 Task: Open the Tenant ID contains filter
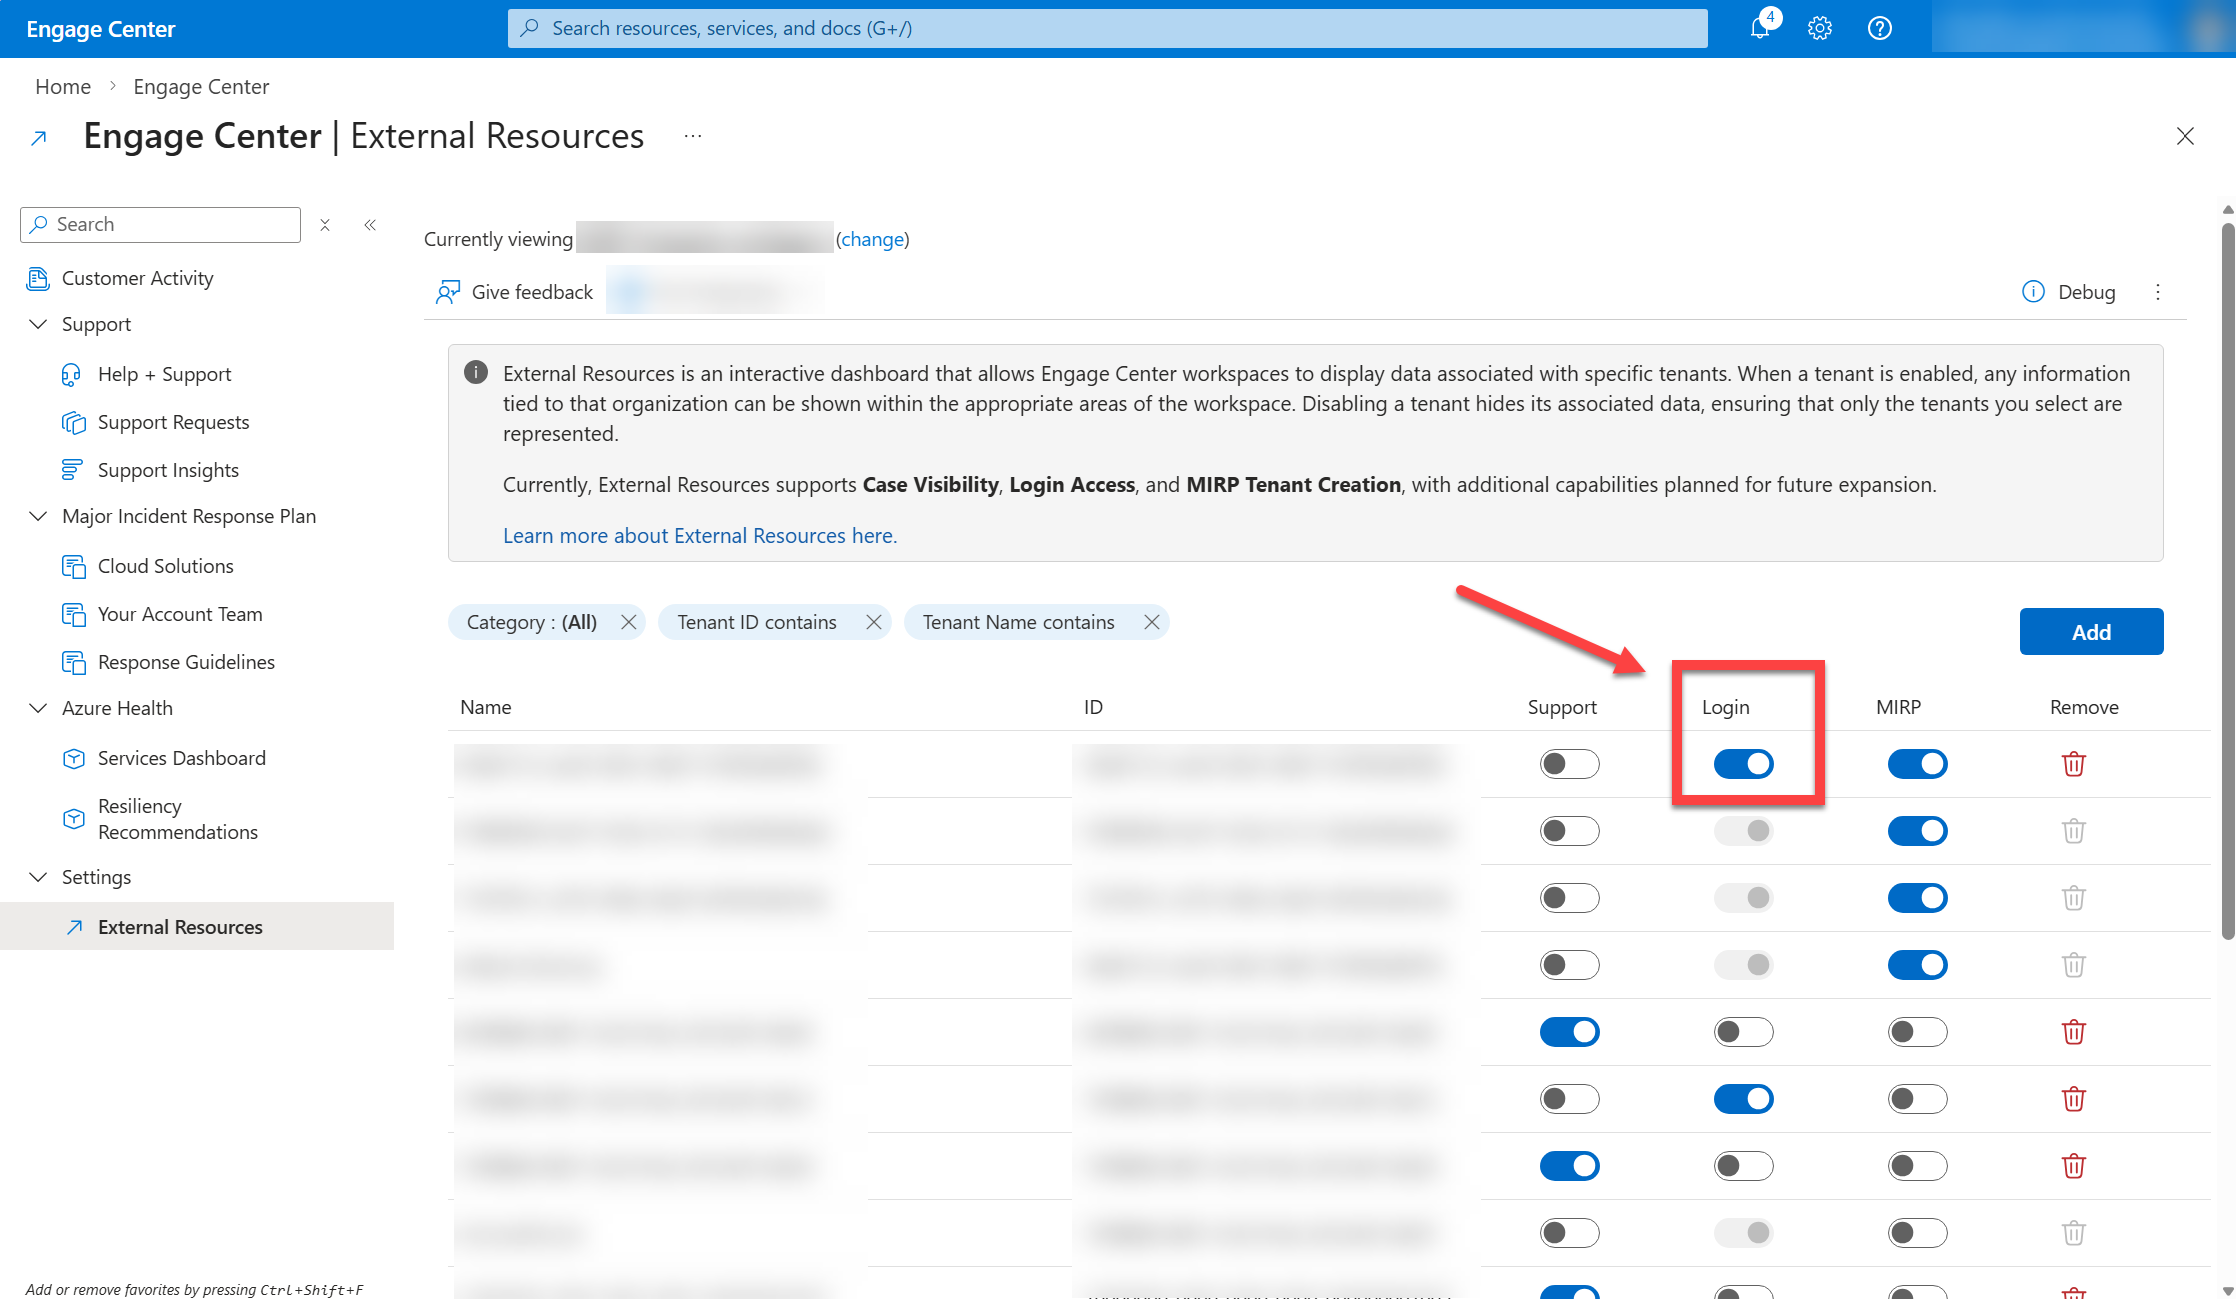757,622
